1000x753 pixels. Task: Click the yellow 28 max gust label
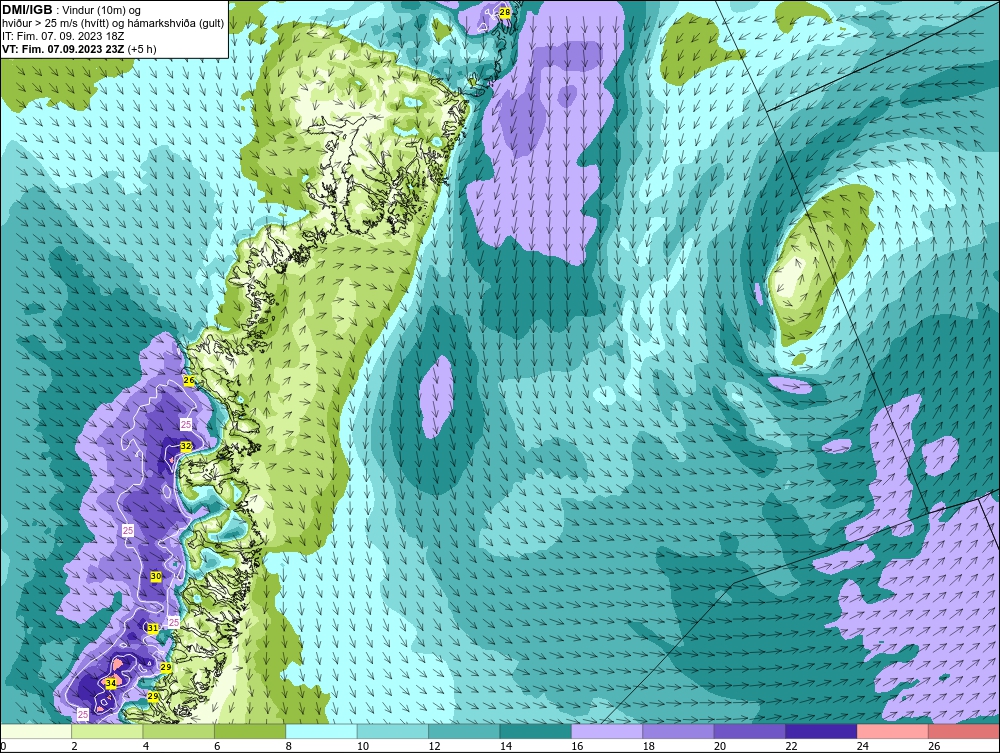click(504, 12)
